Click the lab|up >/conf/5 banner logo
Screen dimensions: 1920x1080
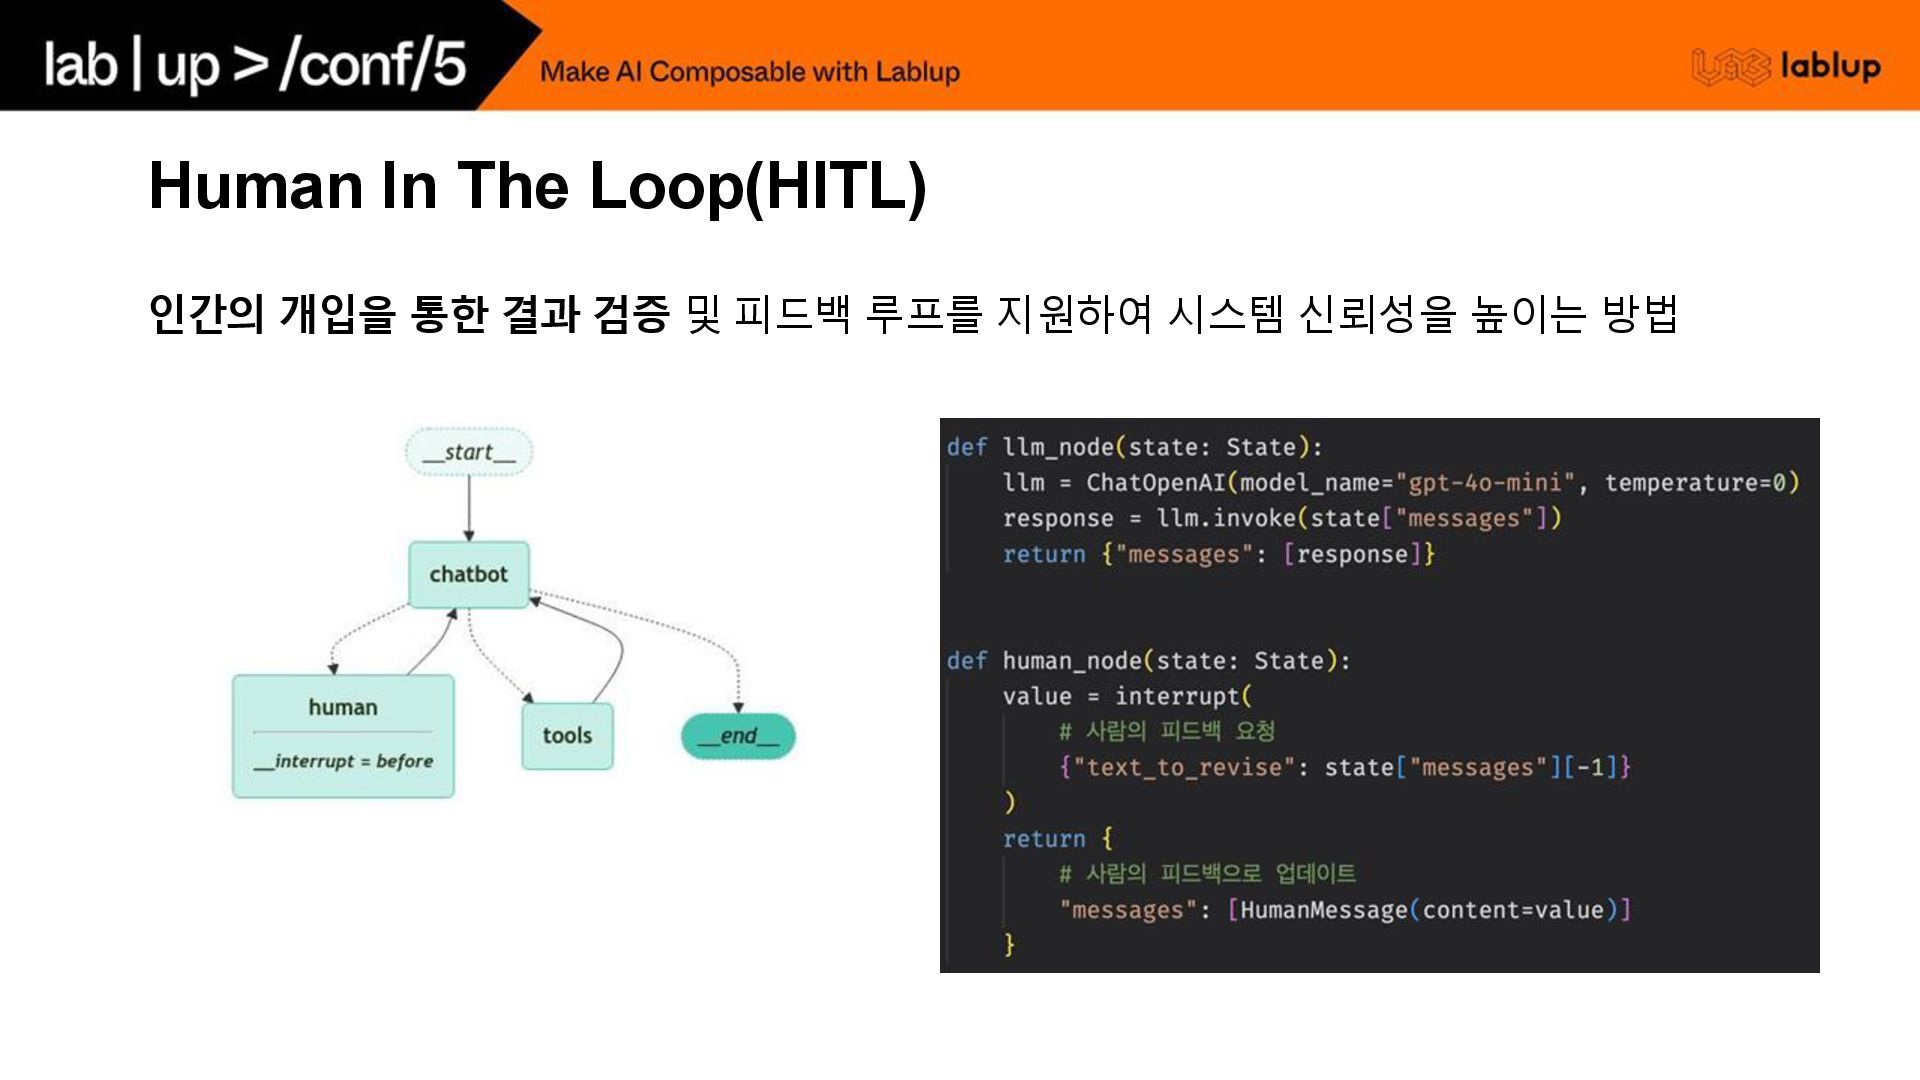coord(255,64)
